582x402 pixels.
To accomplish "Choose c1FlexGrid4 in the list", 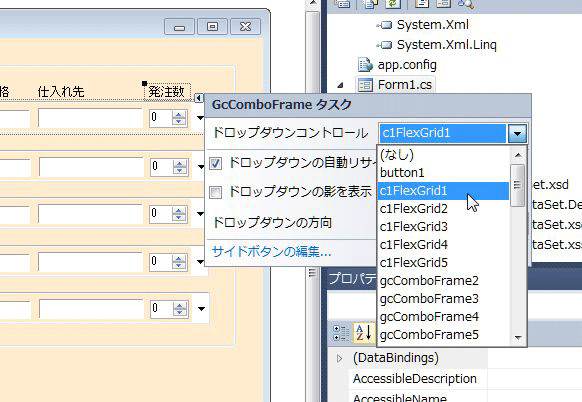I will (x=443, y=245).
